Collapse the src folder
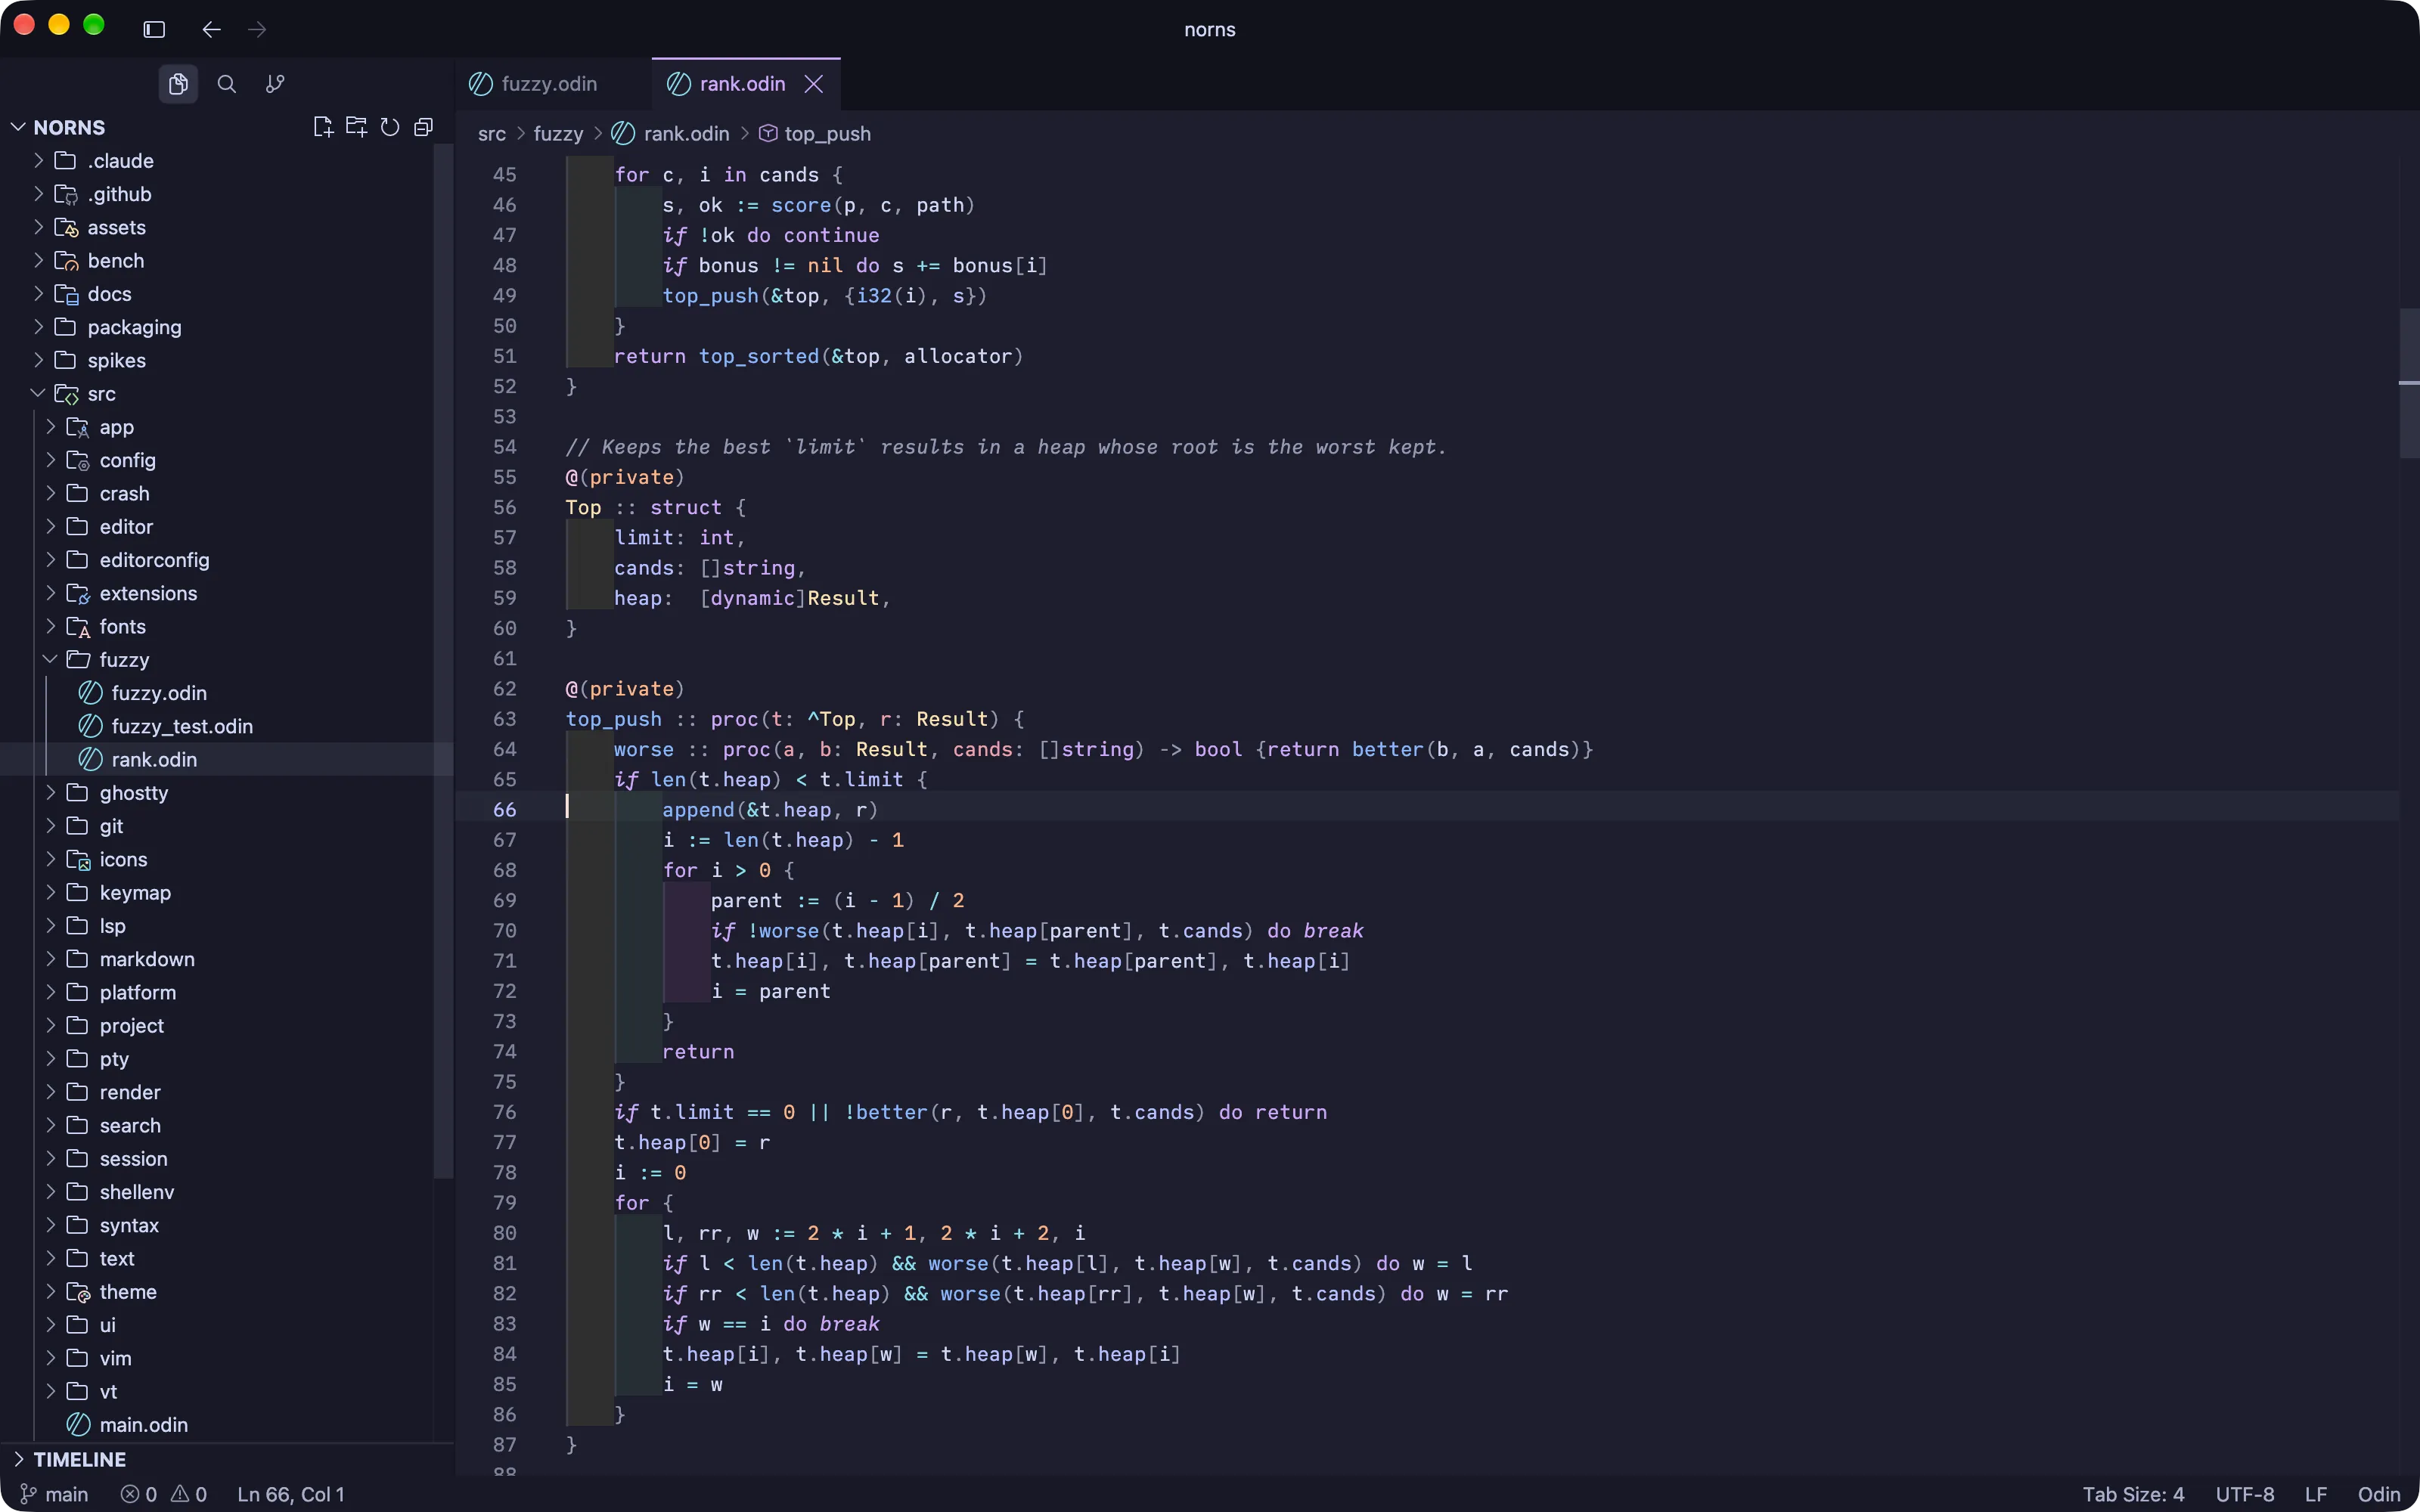2420x1512 pixels. click(38, 393)
